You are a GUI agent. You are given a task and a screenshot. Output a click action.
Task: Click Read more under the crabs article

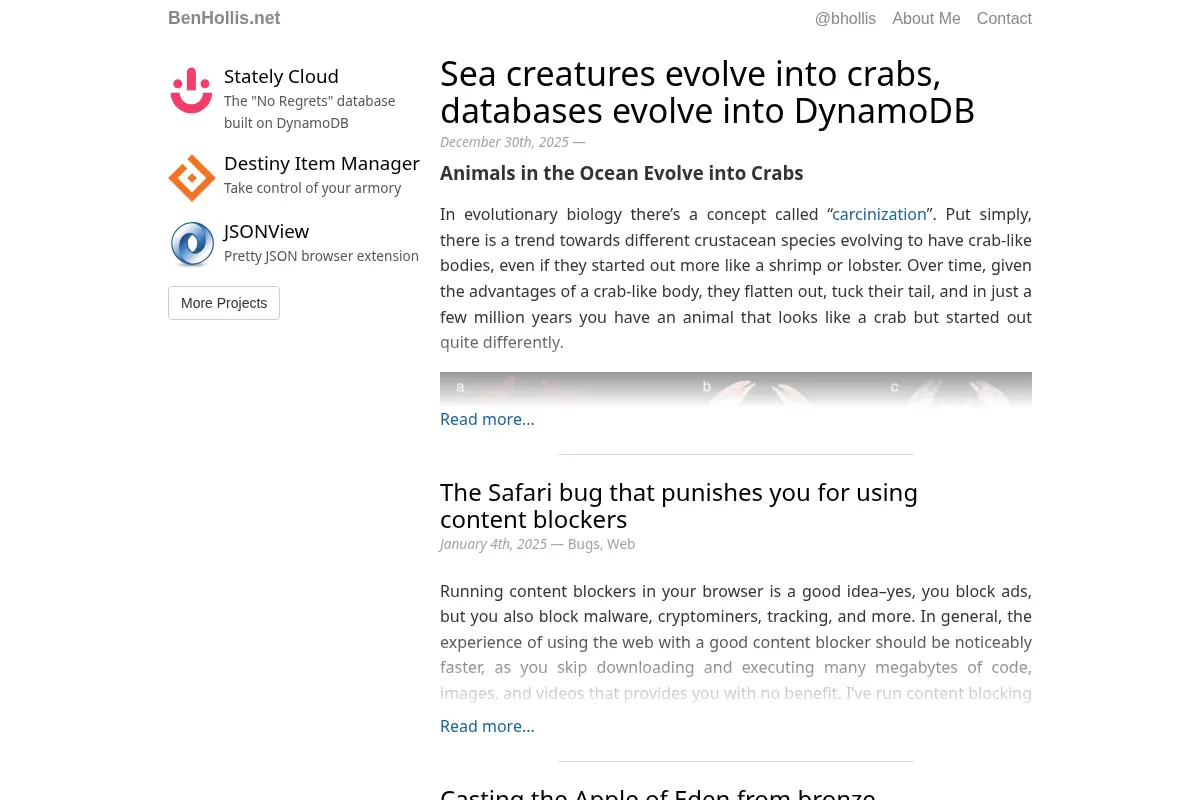coord(487,419)
